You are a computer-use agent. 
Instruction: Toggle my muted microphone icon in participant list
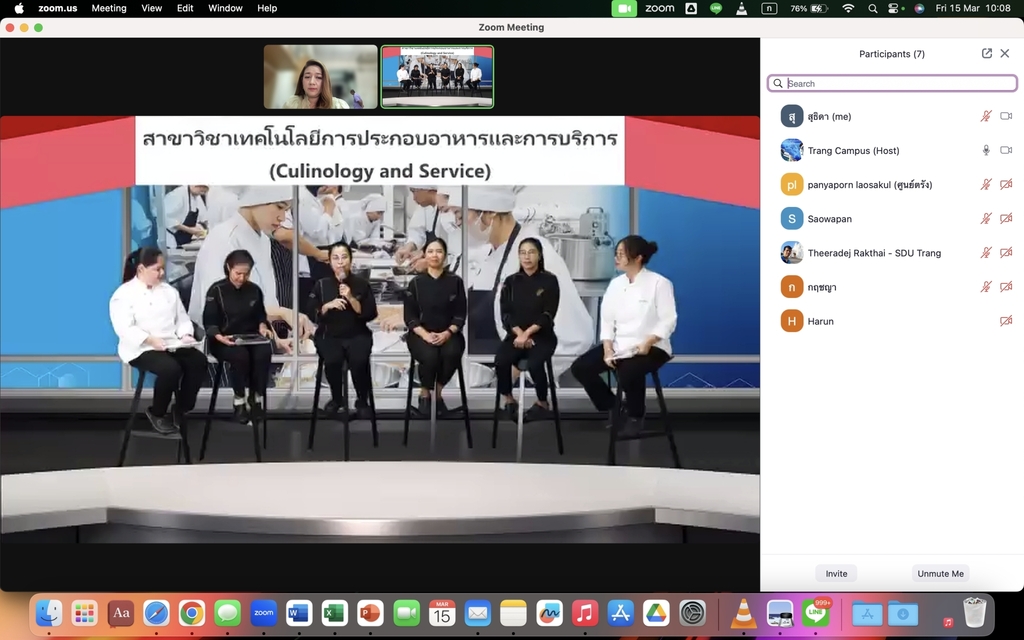pyautogui.click(x=986, y=117)
